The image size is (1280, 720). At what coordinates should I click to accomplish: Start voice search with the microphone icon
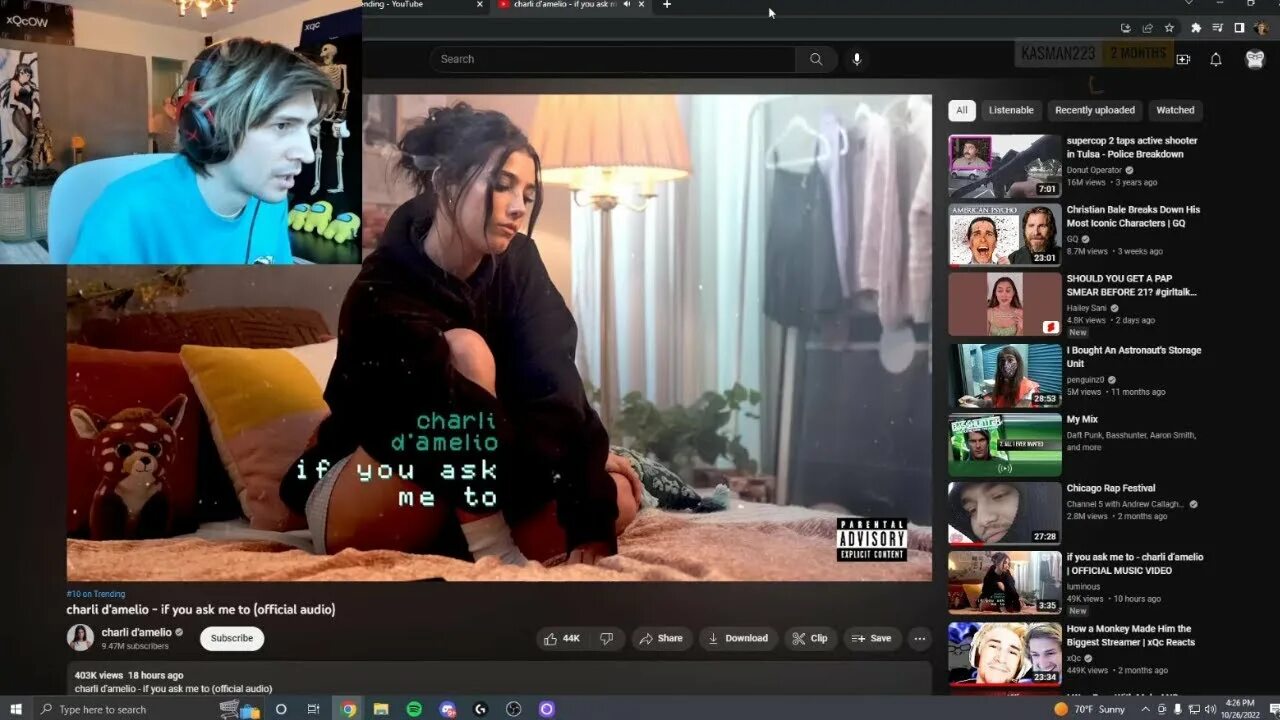(x=856, y=59)
